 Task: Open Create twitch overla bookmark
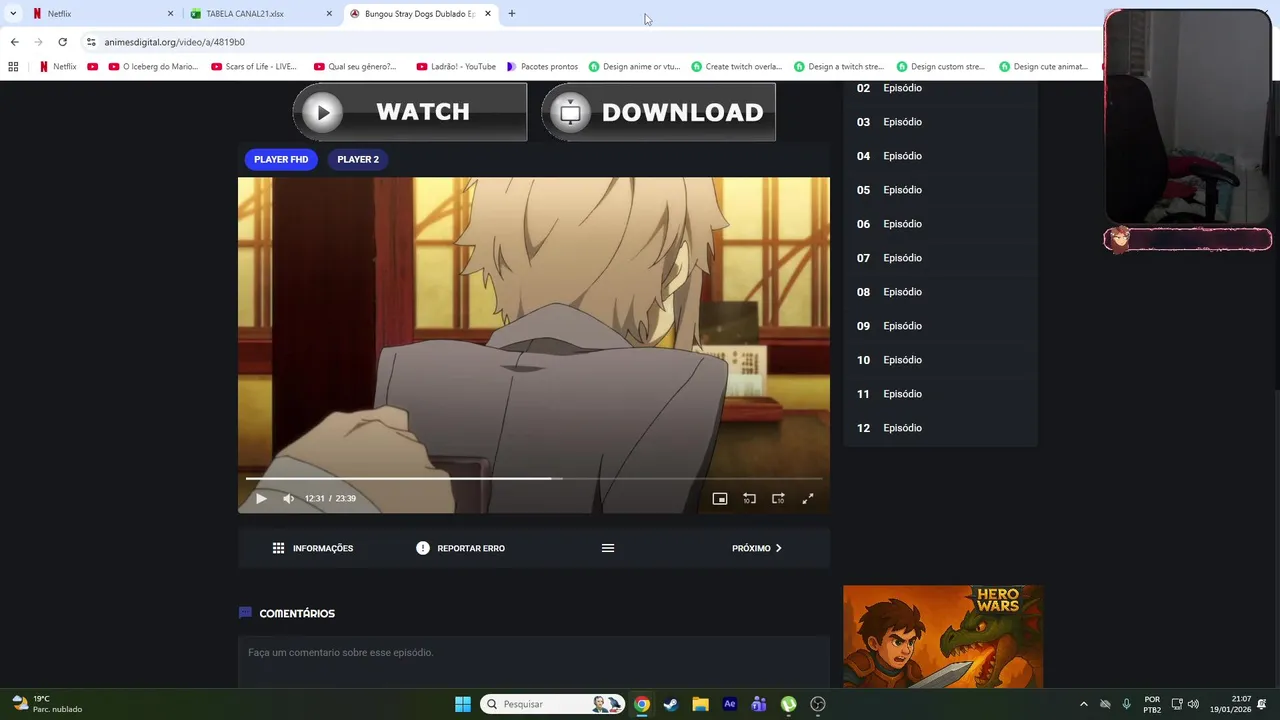[737, 67]
